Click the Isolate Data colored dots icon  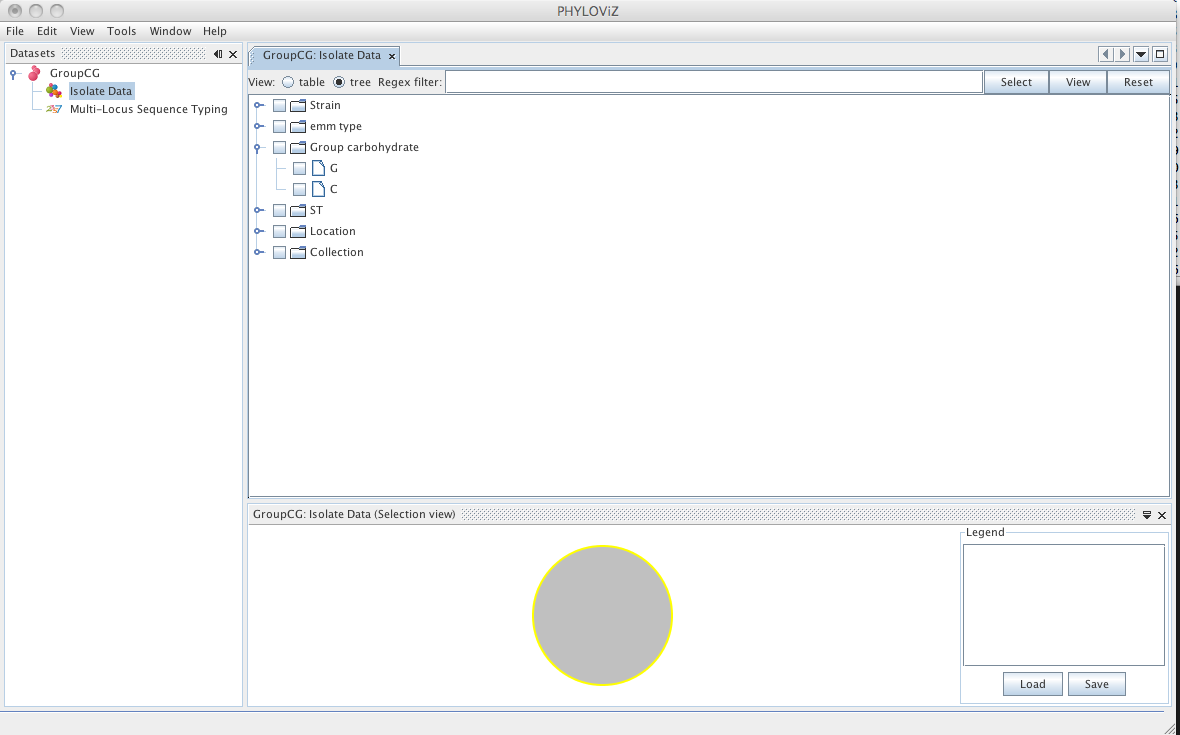click(53, 91)
